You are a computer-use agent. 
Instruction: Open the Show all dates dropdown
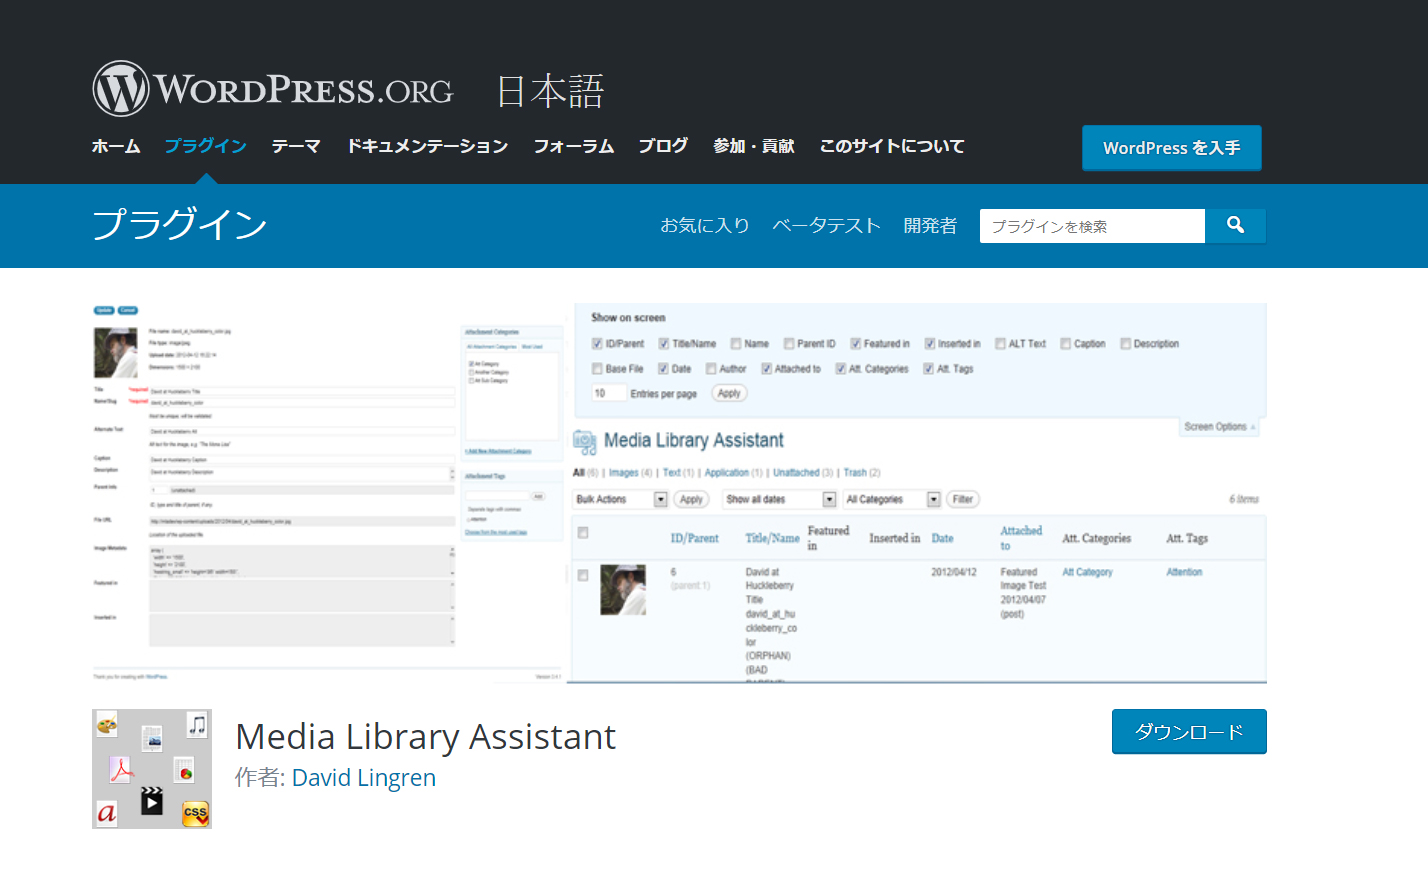click(x=779, y=498)
